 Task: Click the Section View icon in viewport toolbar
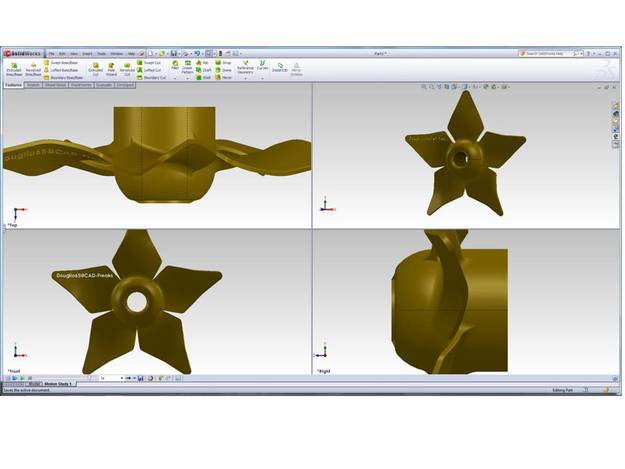coord(447,86)
